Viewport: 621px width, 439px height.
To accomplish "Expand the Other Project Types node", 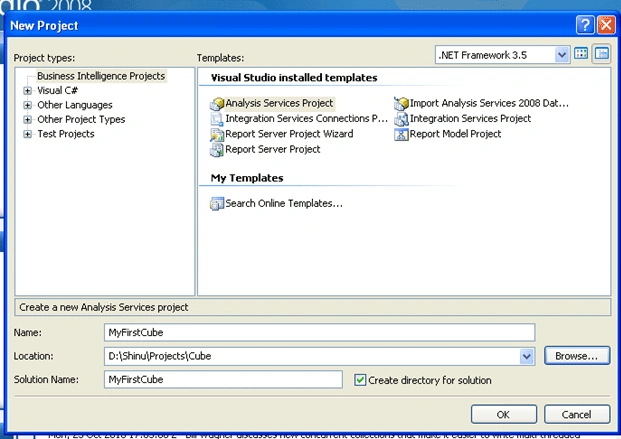I will point(27,120).
